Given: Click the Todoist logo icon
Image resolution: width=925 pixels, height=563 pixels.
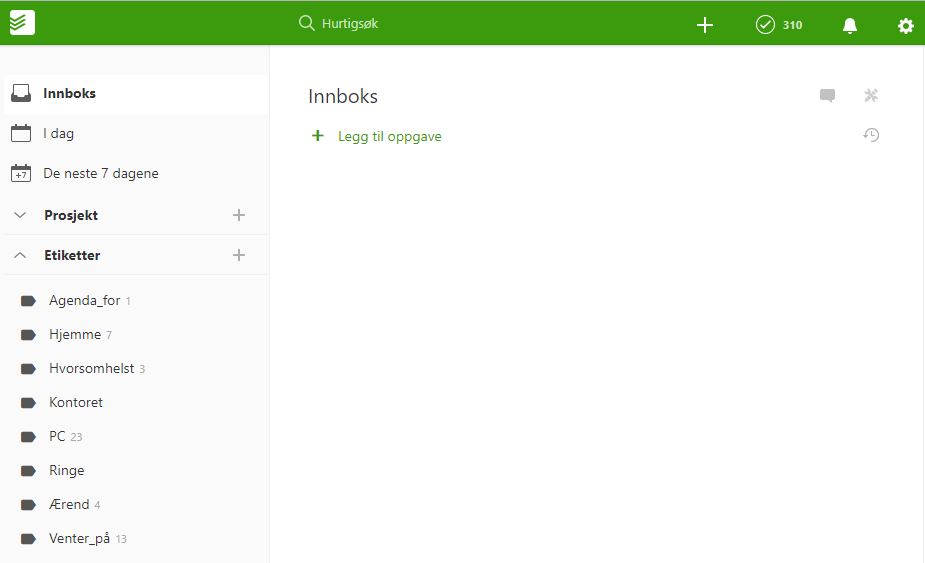Looking at the screenshot, I should (22, 23).
